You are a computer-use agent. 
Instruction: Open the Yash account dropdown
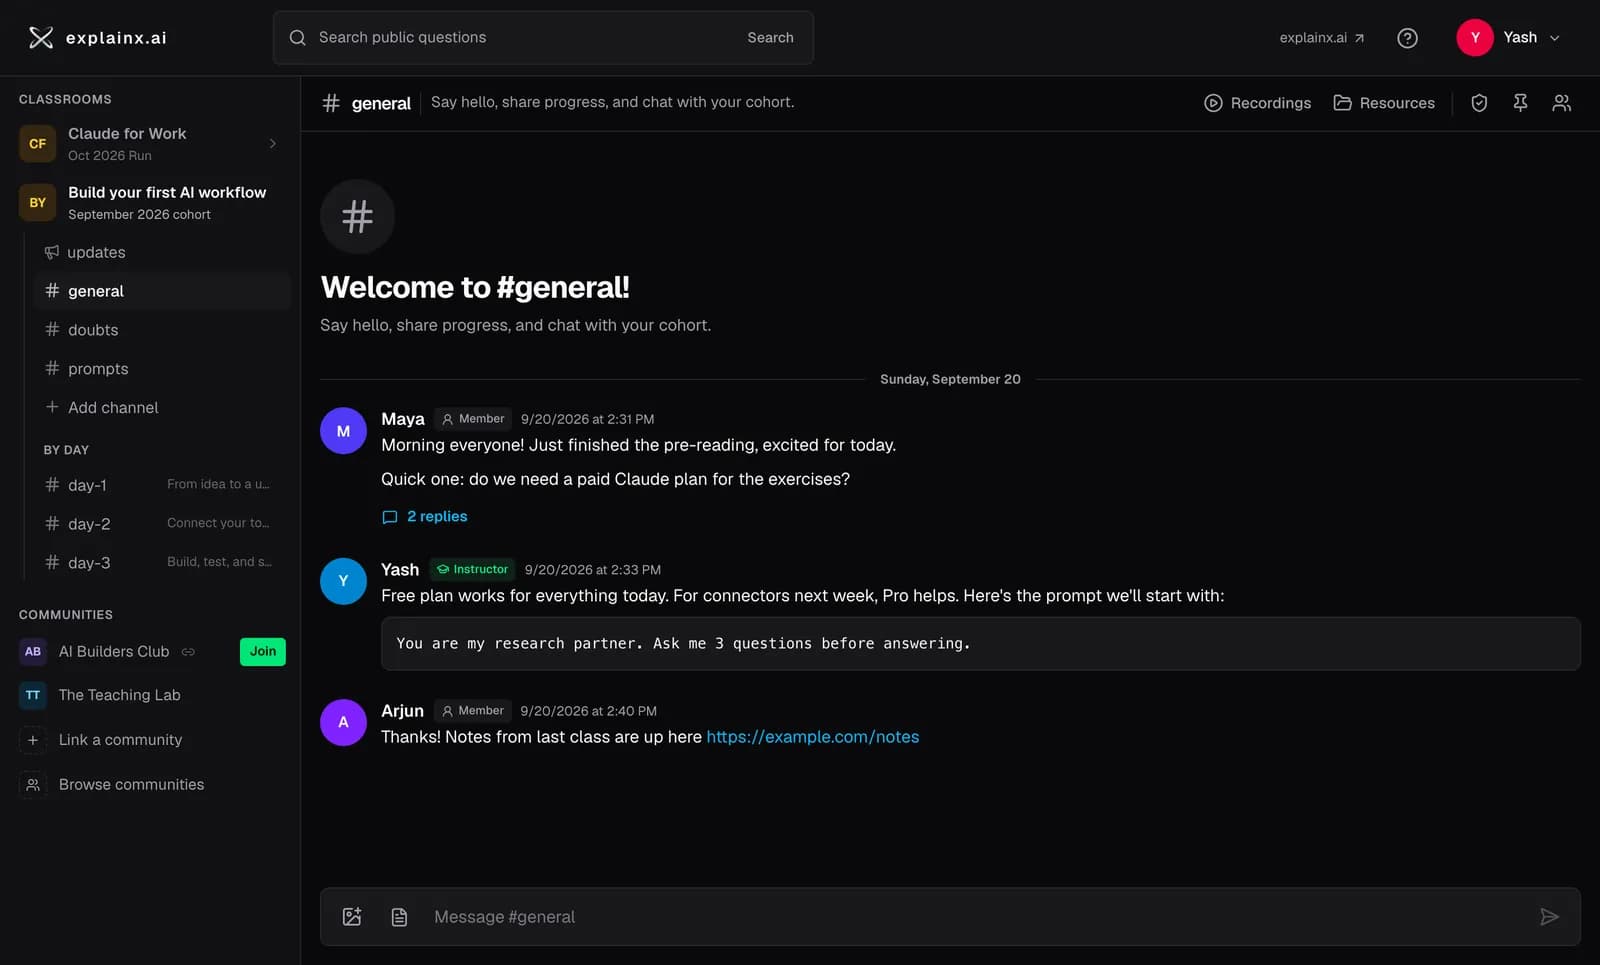1509,38
